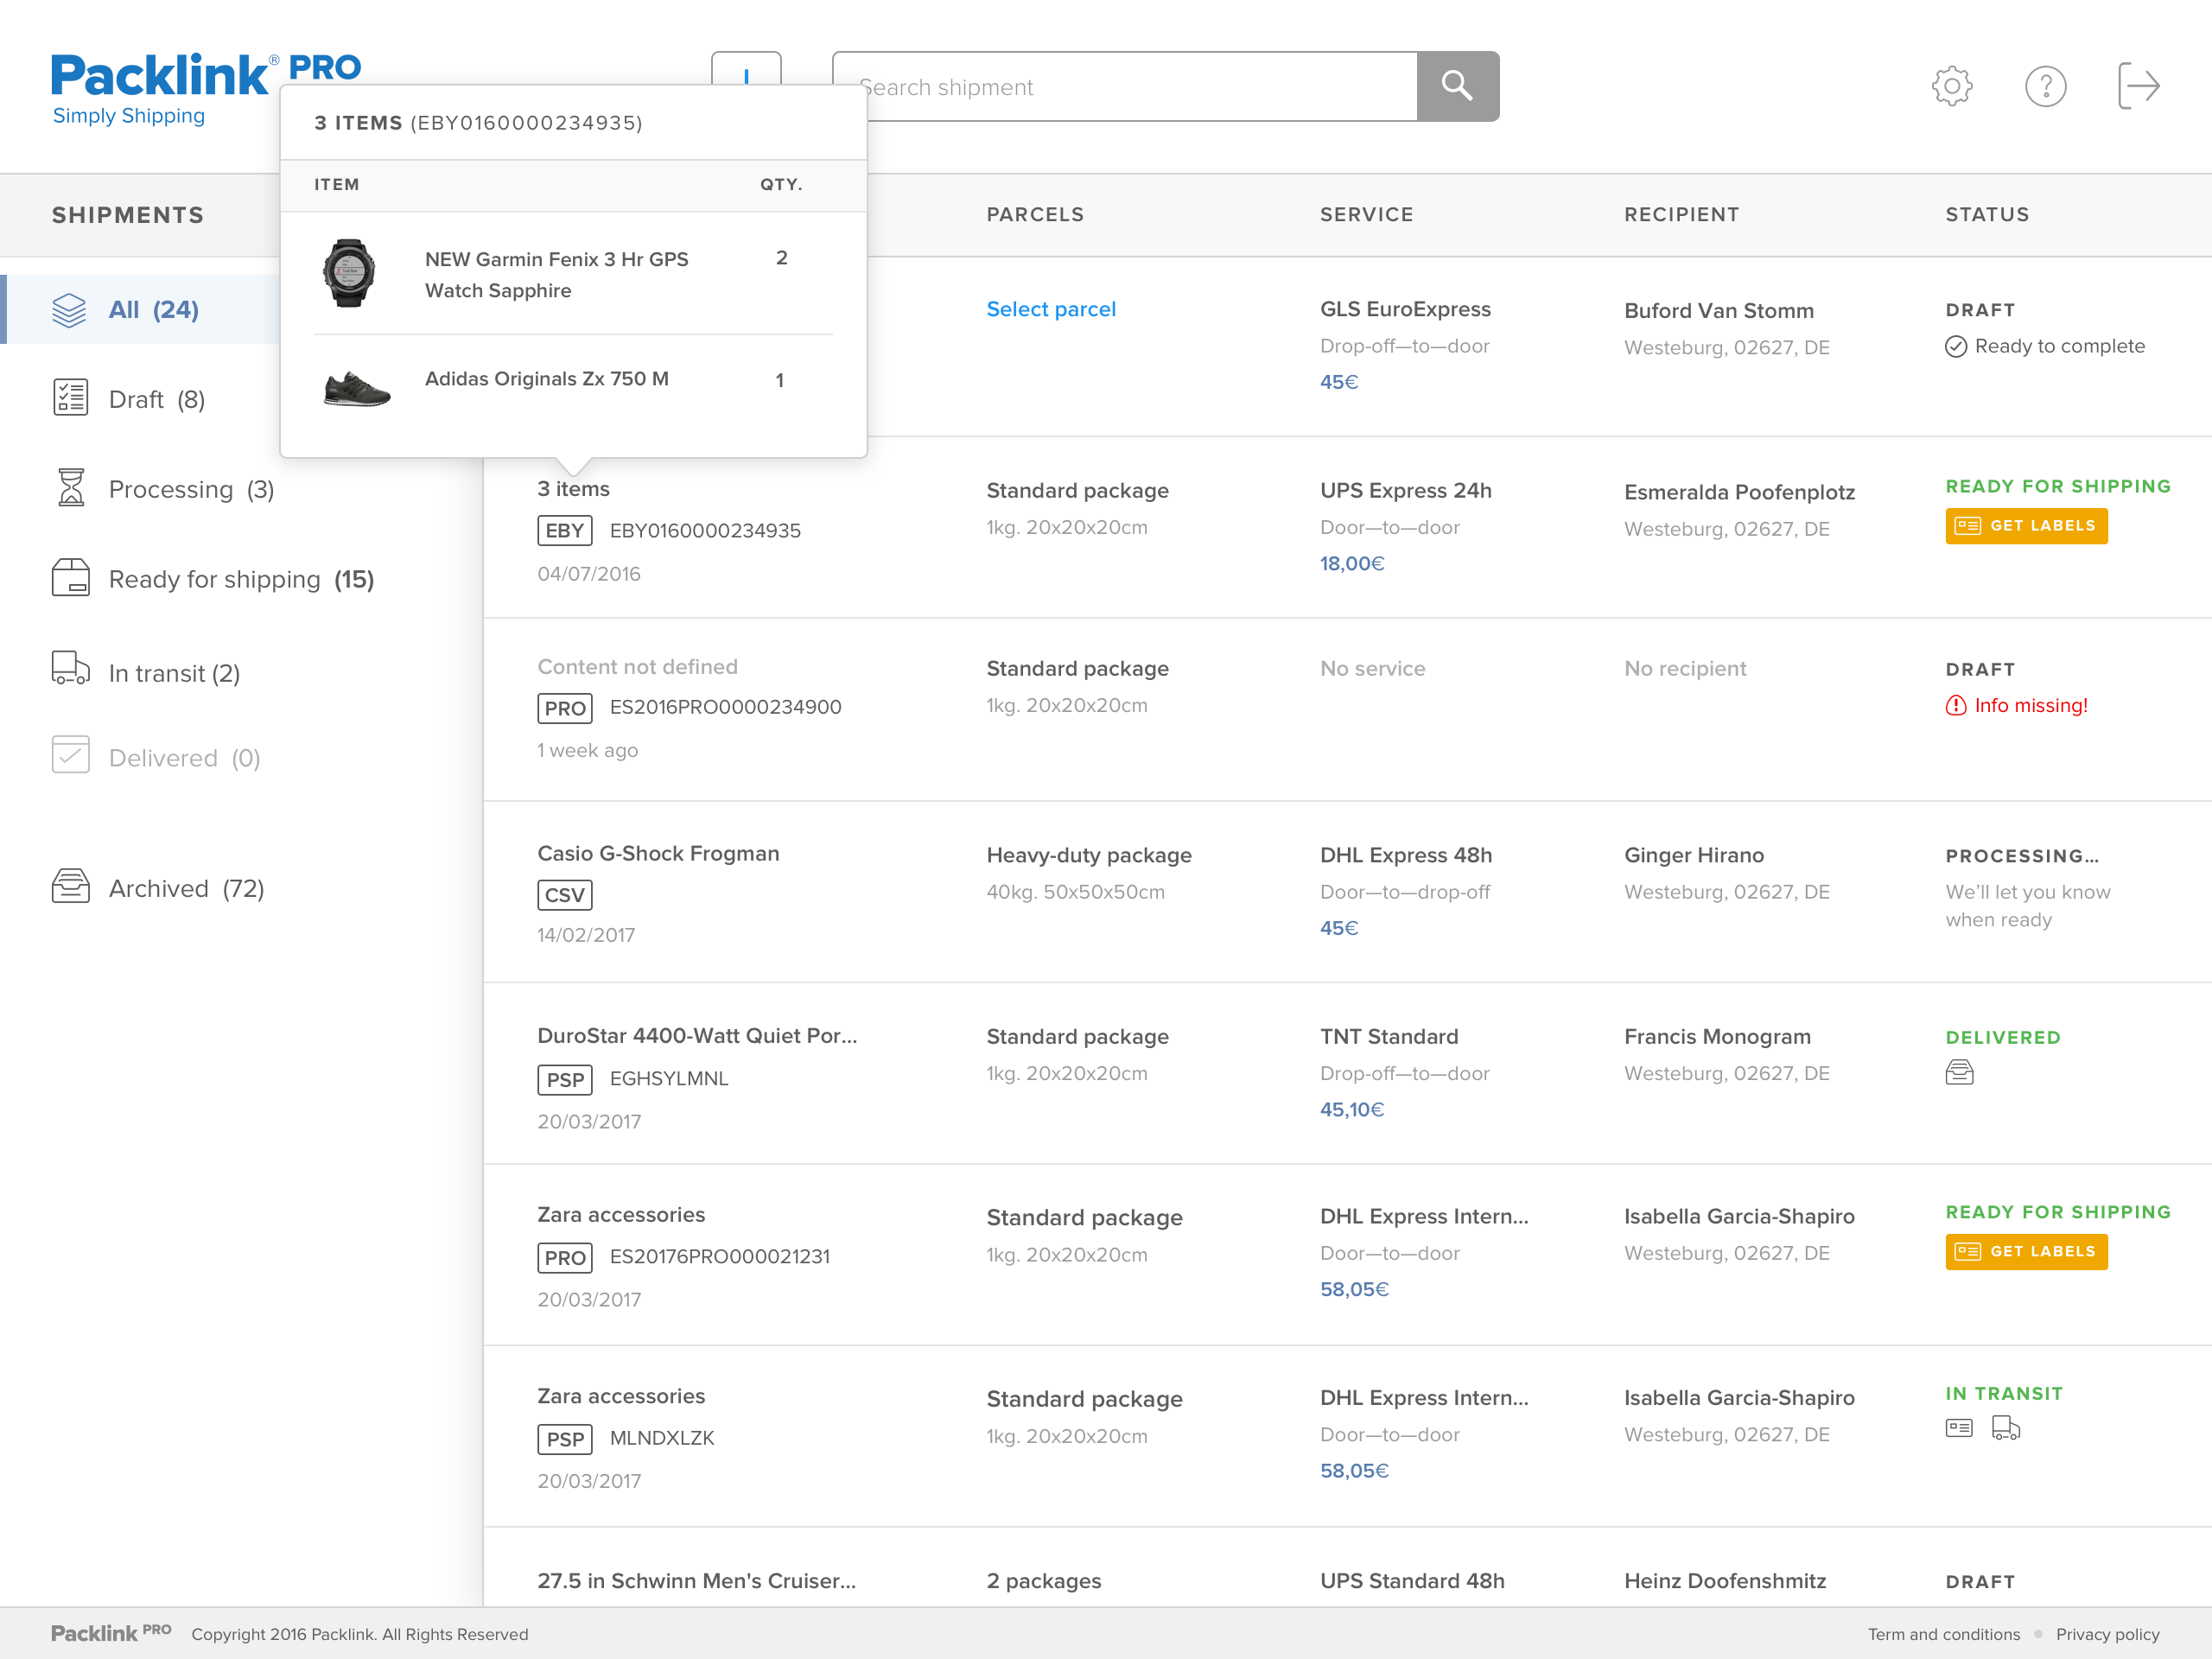Click the Adidas Originals shoe thumbnail
The width and height of the screenshot is (2212, 1659).
(x=356, y=388)
